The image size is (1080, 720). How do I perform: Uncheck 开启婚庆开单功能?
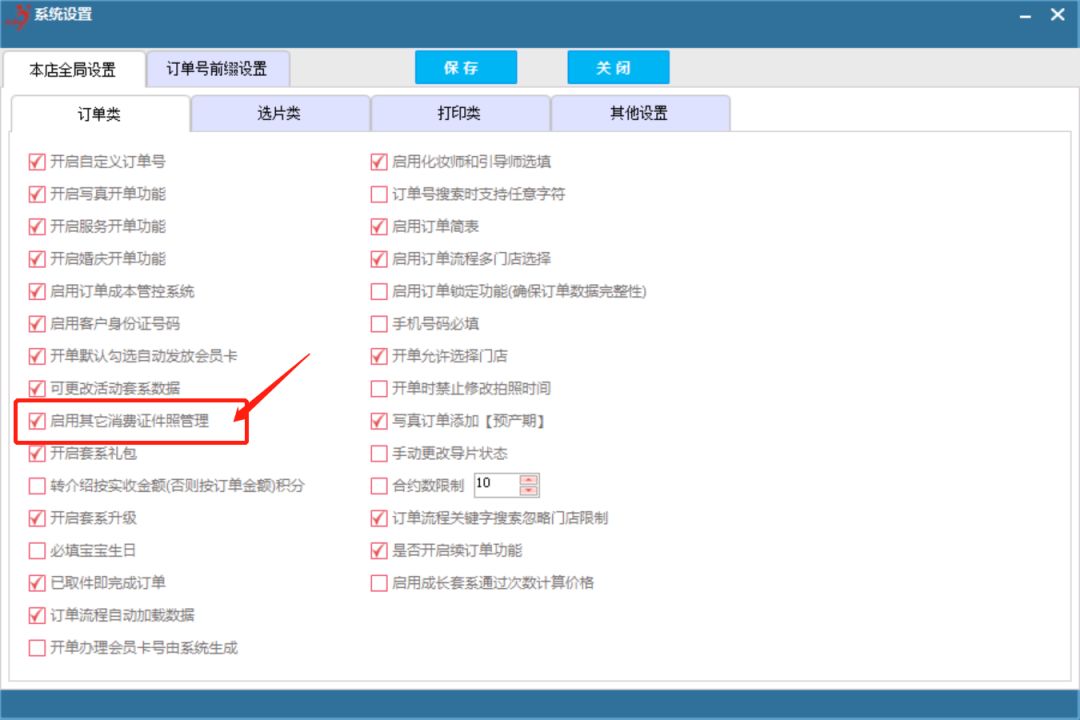tap(37, 258)
